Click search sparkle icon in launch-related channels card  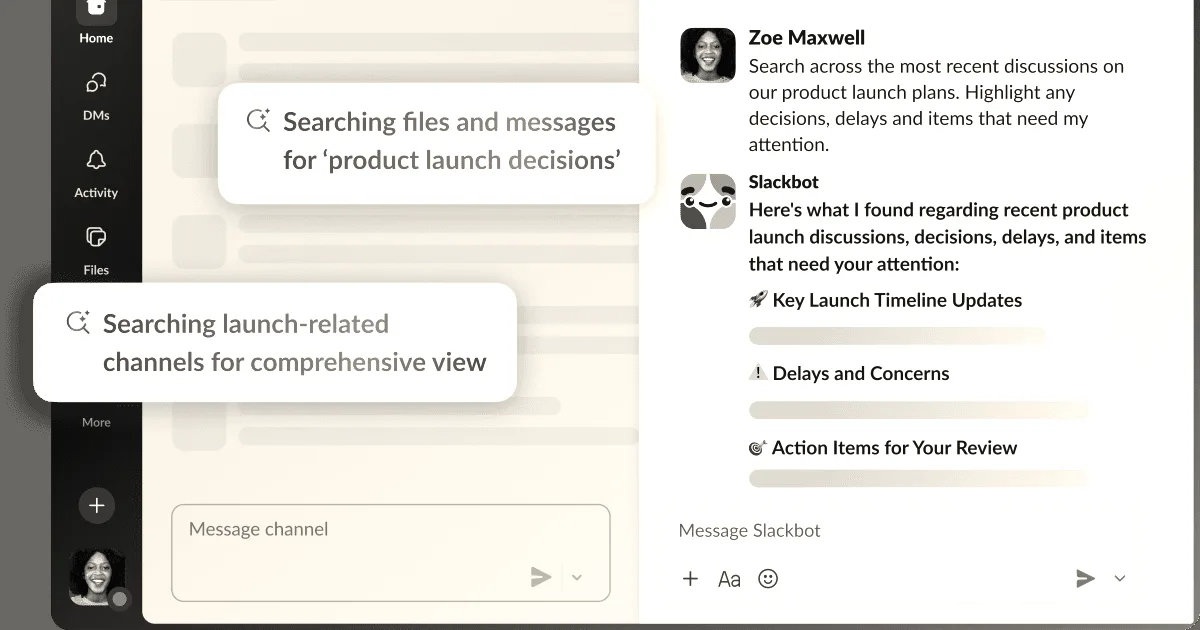(78, 322)
